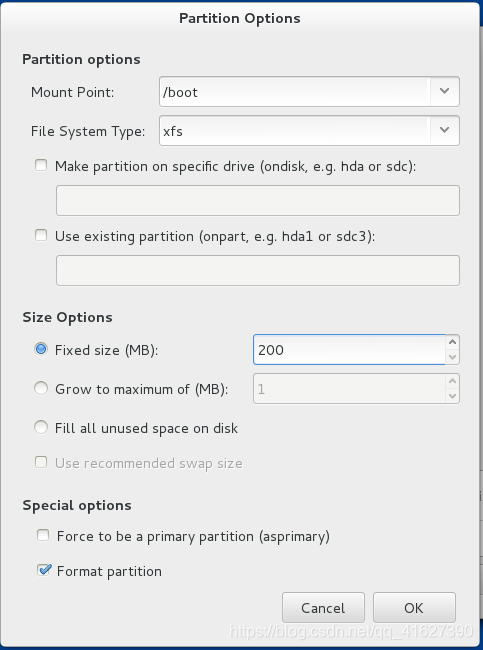
Task: Check Force to be a primary partition
Action: tap(43, 536)
